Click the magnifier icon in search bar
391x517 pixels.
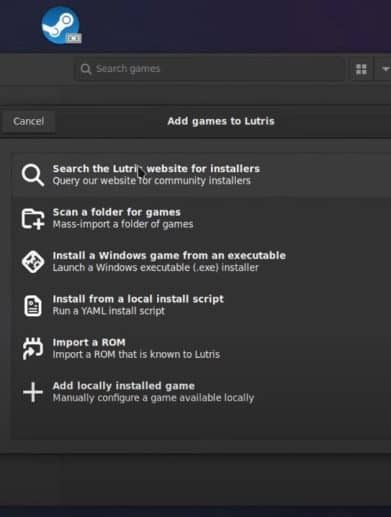(x=86, y=69)
